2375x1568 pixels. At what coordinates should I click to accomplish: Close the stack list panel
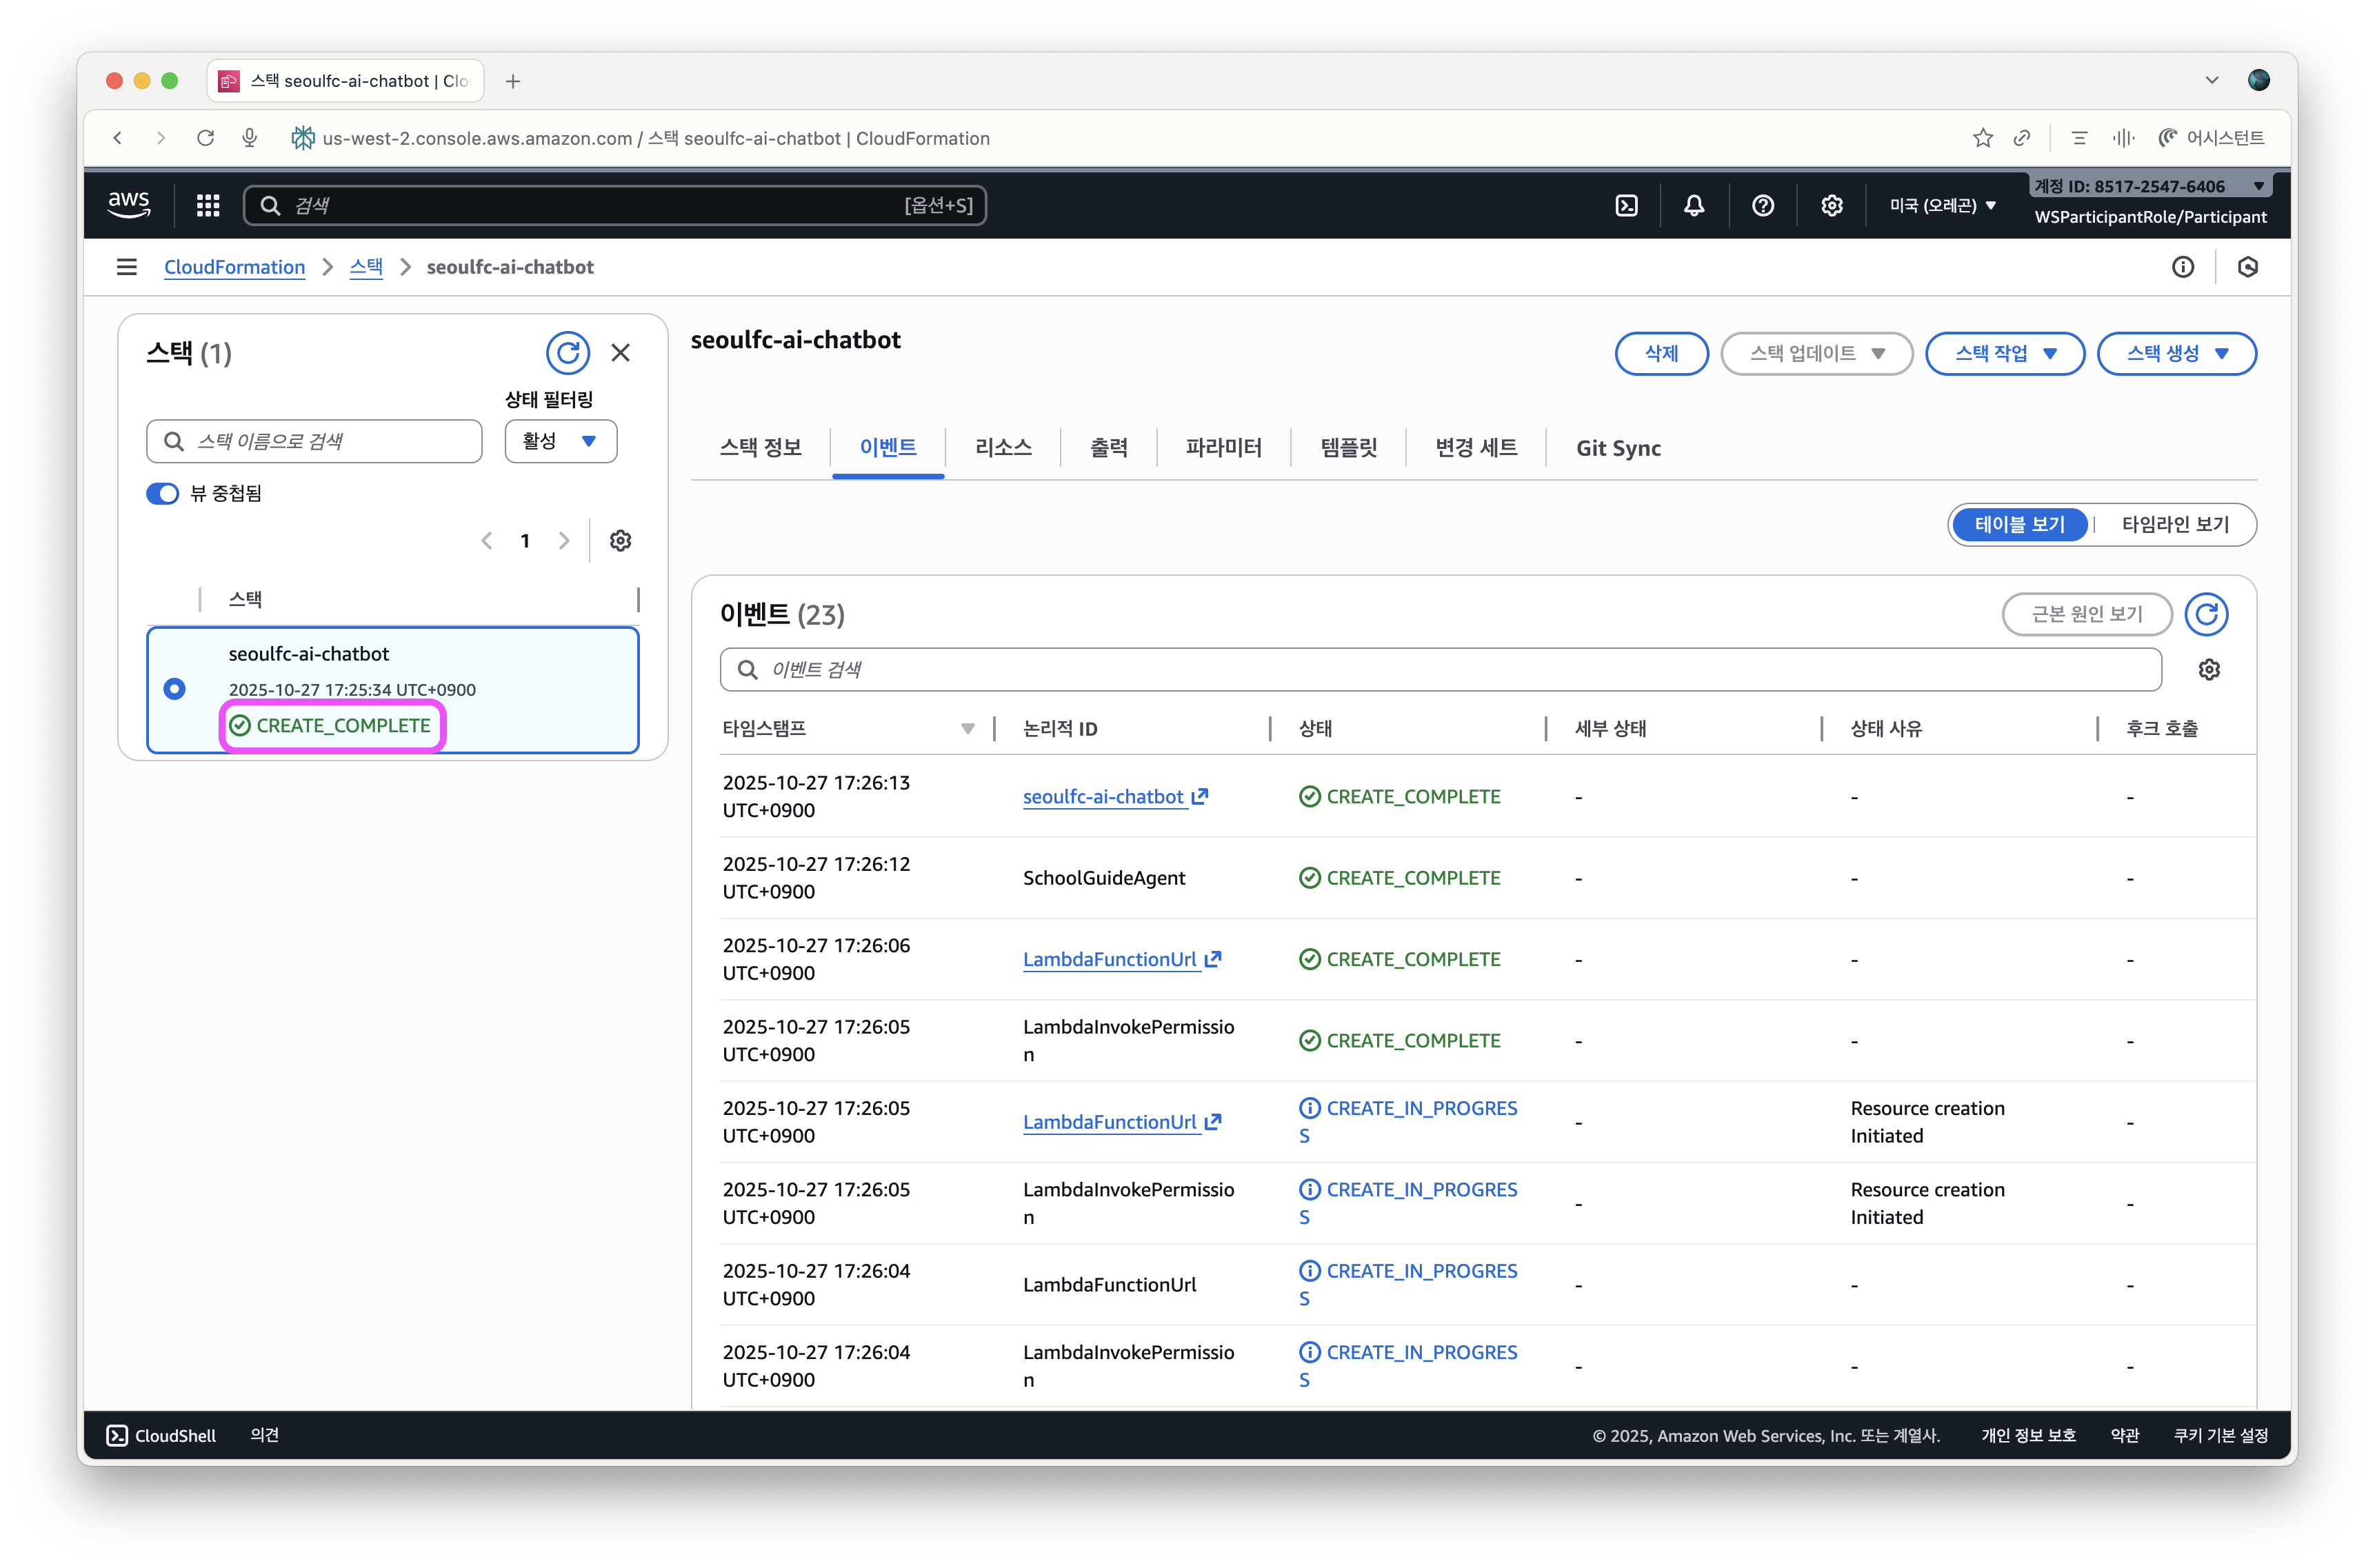click(621, 353)
